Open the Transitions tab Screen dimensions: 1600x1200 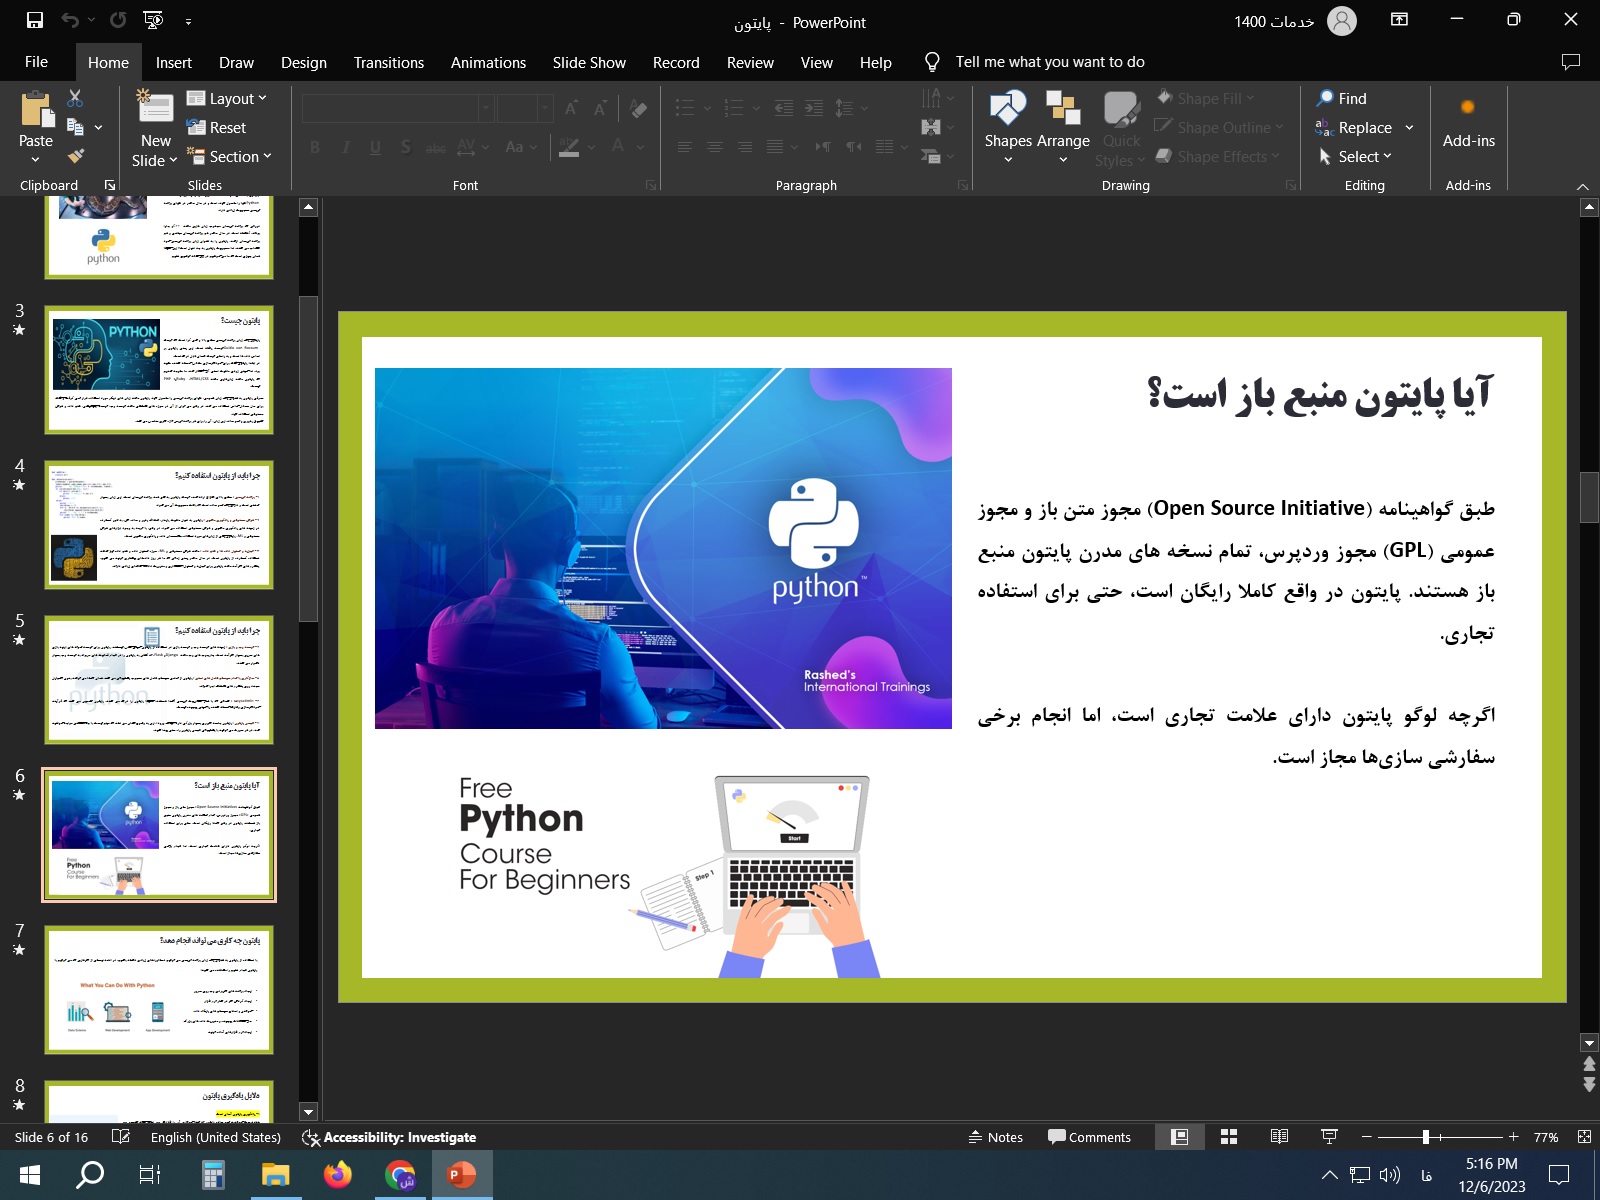click(388, 62)
